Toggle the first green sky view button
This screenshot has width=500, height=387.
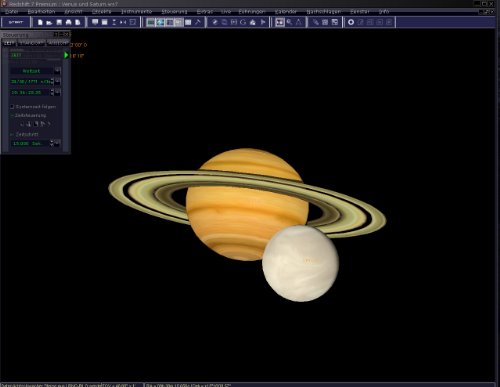tap(151, 22)
